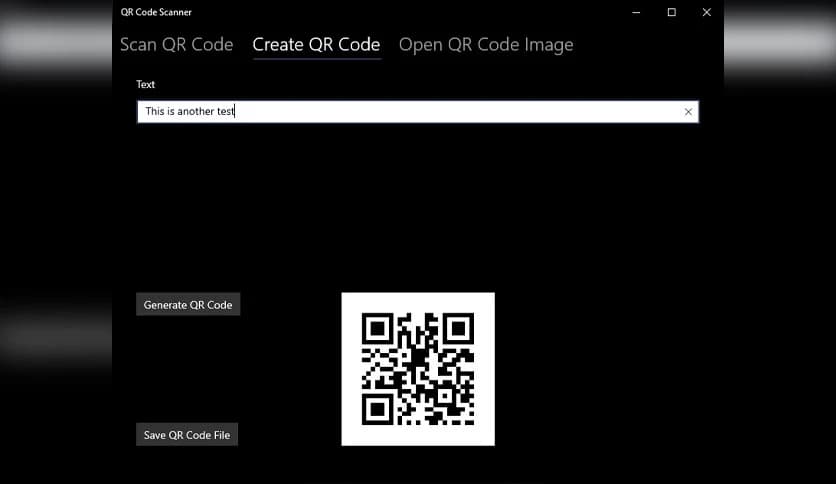Click into the Text input field
The image size is (836, 484).
point(417,111)
